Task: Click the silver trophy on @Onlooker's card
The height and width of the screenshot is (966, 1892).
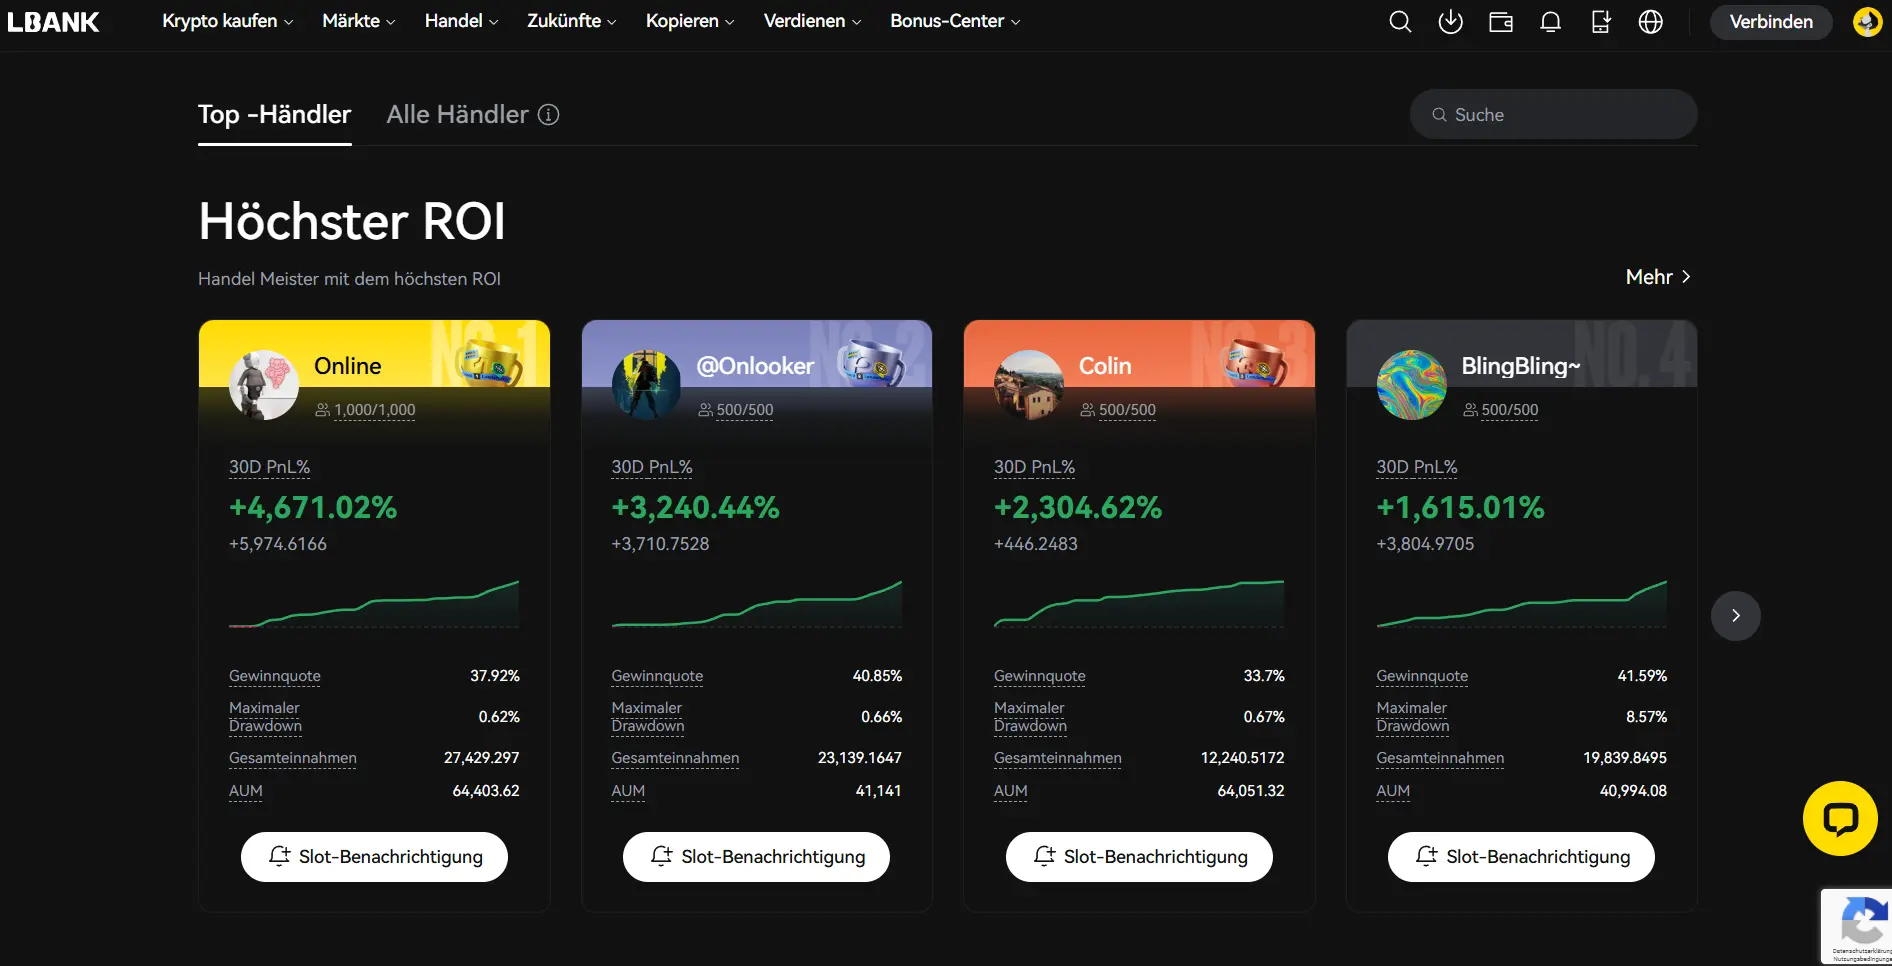Action: 870,362
